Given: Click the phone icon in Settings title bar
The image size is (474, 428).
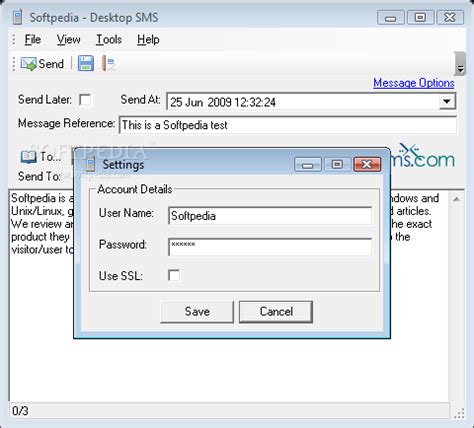Looking at the screenshot, I should [90, 164].
